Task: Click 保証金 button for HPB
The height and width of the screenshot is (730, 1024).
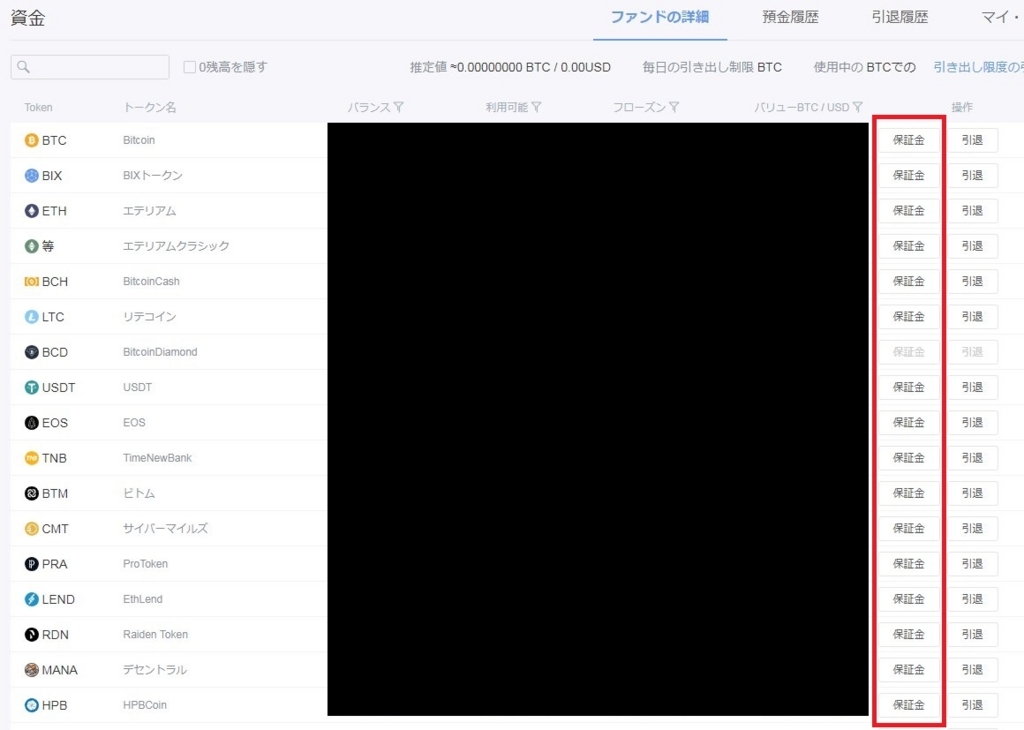Action: (908, 705)
